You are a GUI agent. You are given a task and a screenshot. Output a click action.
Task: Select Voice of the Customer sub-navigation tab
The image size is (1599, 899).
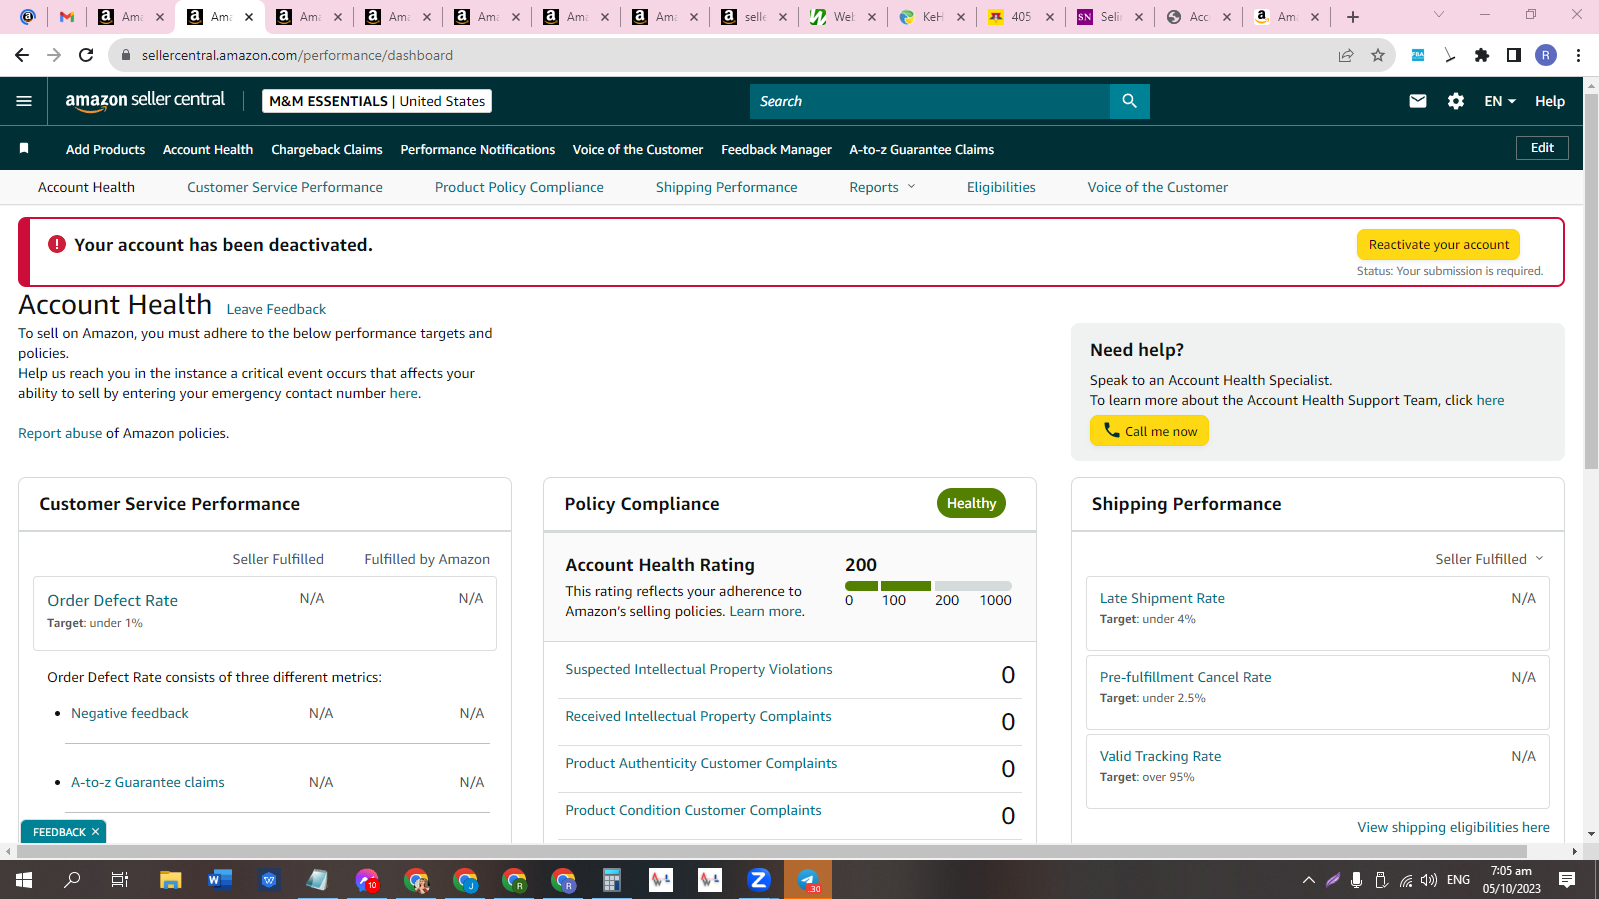click(1158, 187)
